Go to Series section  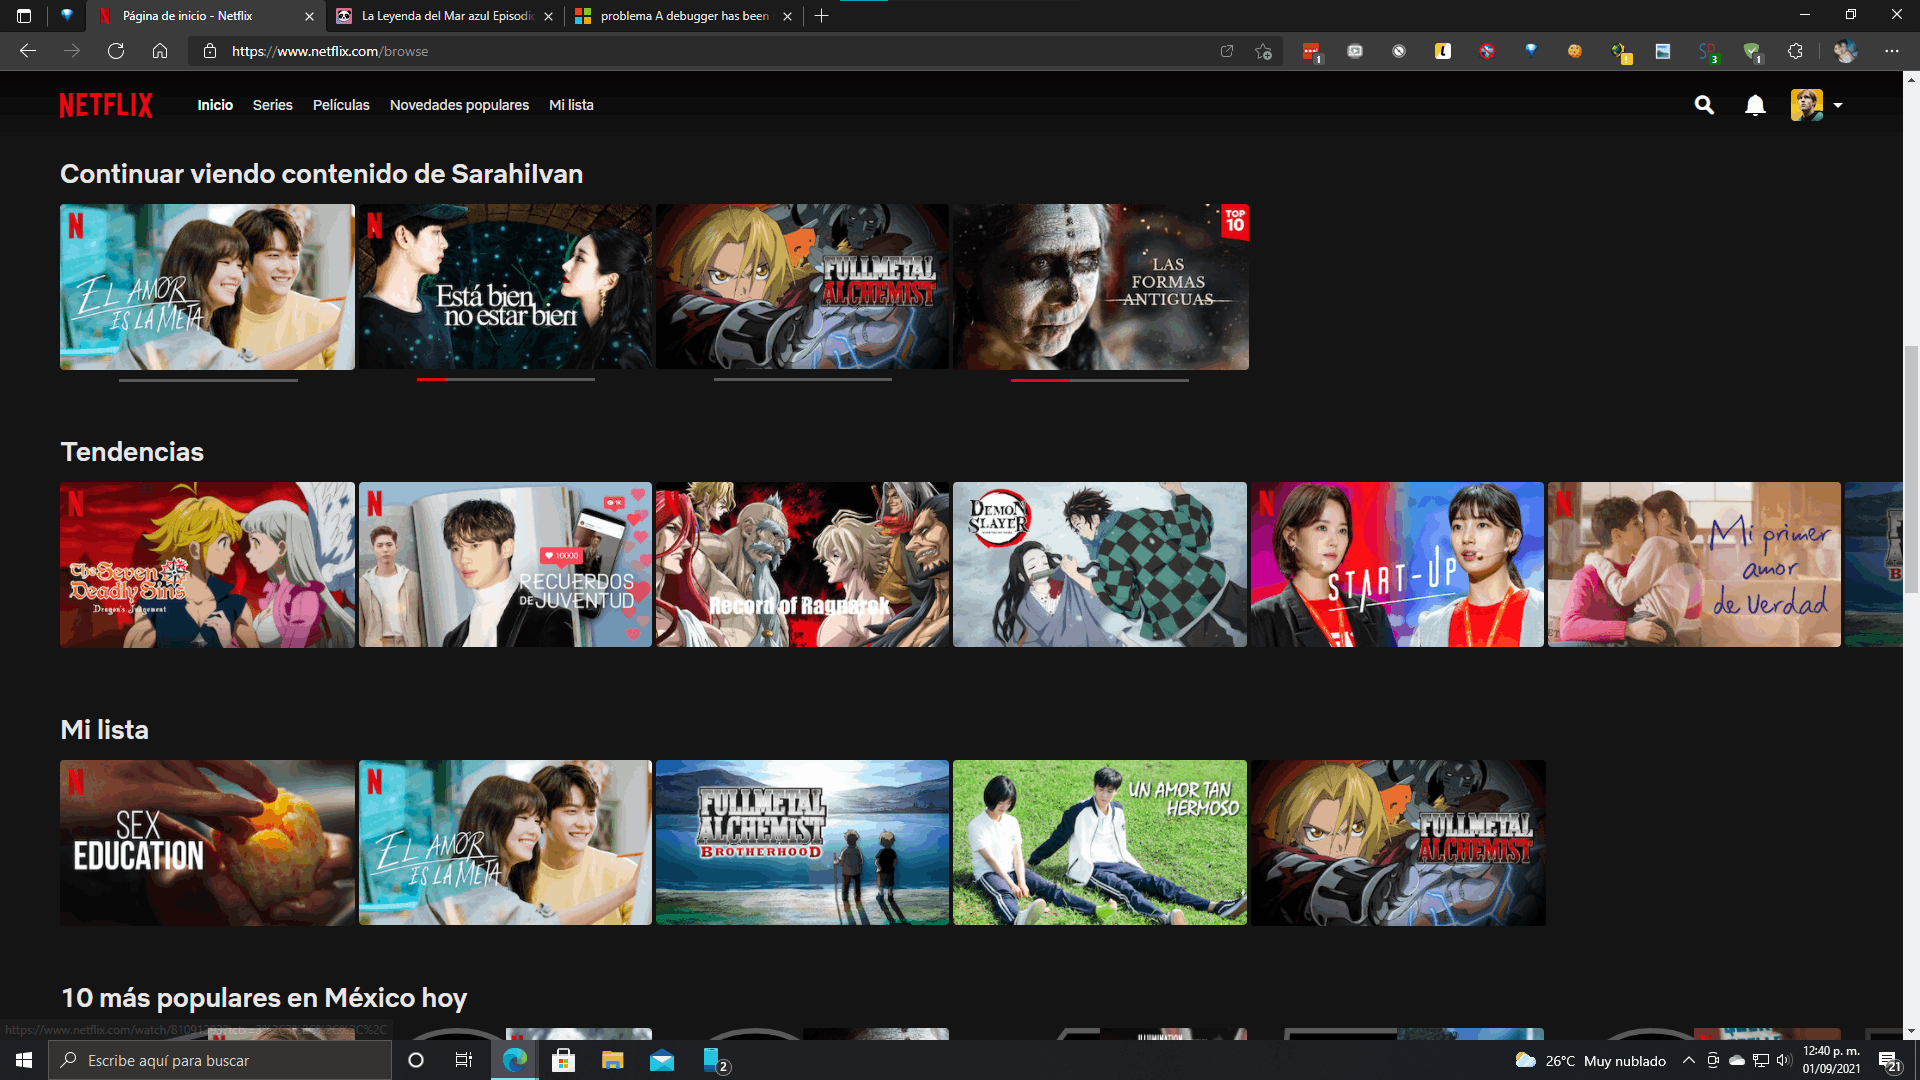pyautogui.click(x=272, y=105)
